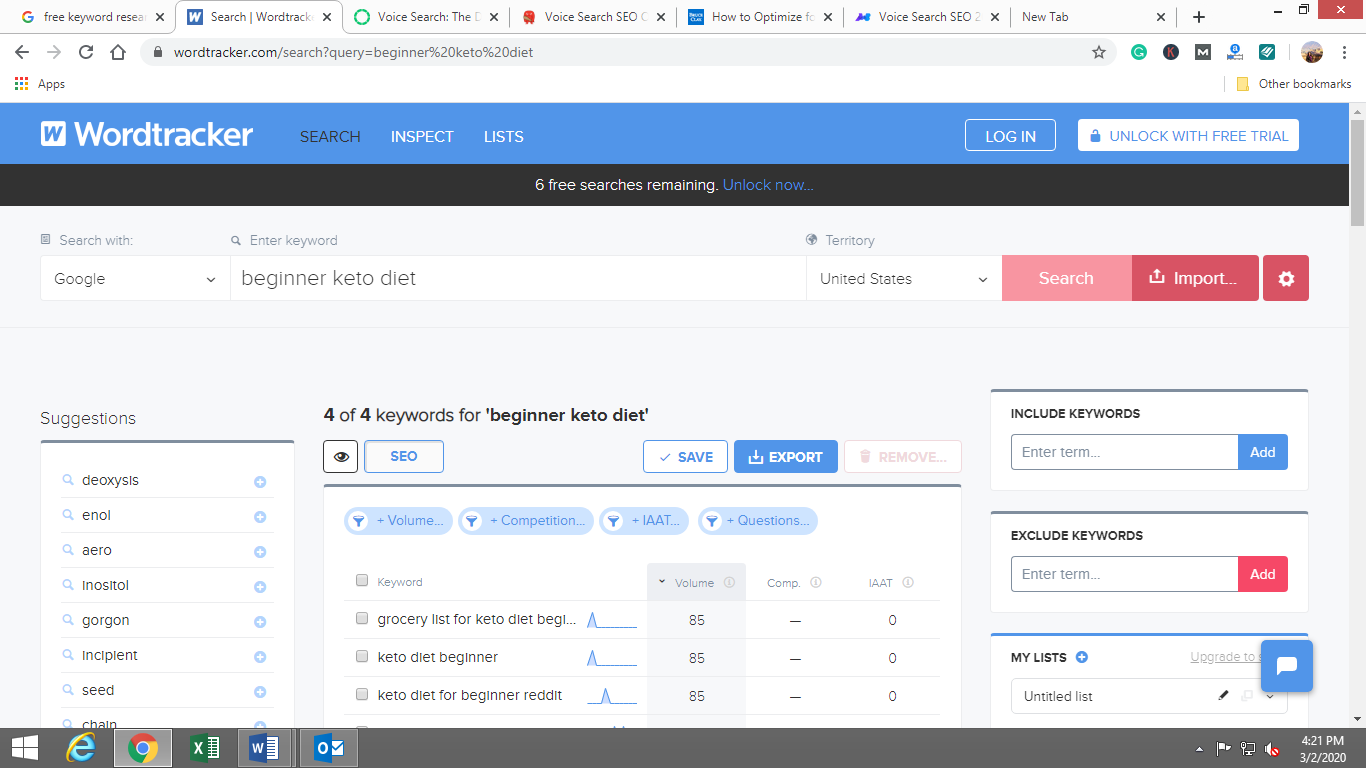Image resolution: width=1366 pixels, height=768 pixels.
Task: Click the EXPORT button
Action: coord(785,457)
